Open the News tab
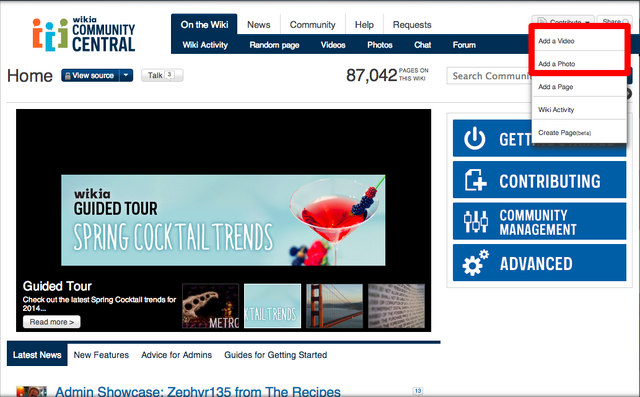This screenshot has height=397, width=640. pos(259,24)
